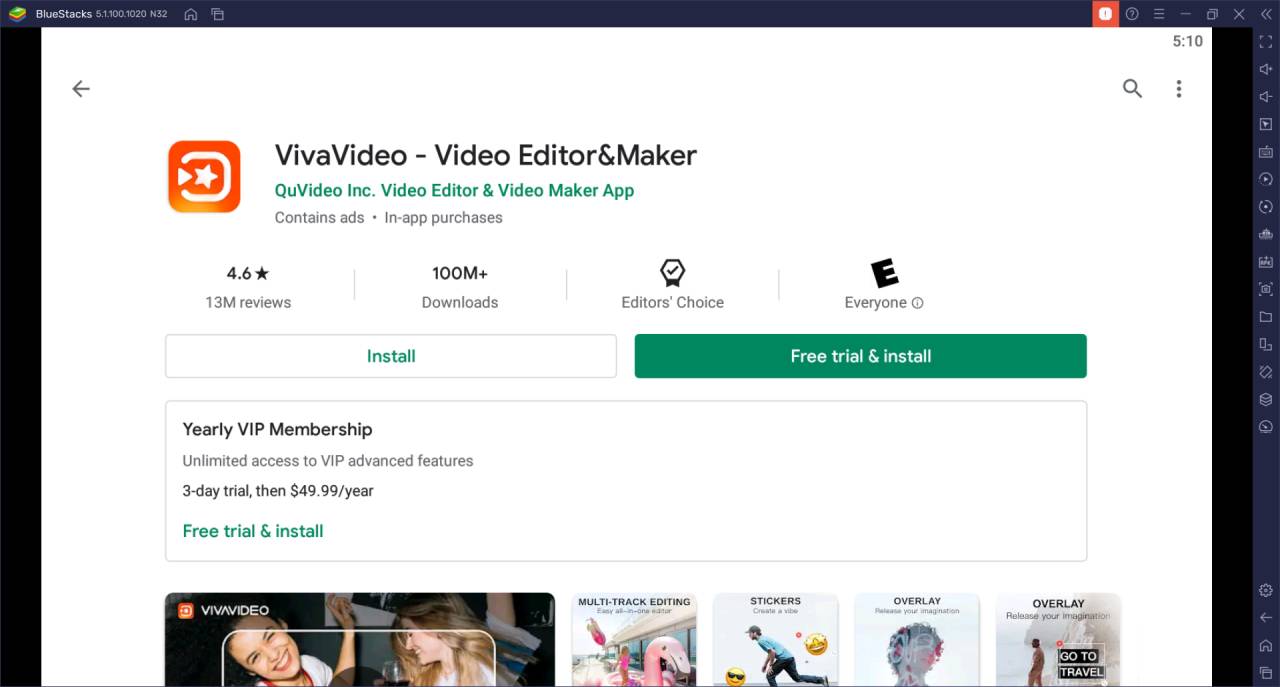Click the VivaVideo app icon
Screen dimensions: 1280x687
(204, 177)
